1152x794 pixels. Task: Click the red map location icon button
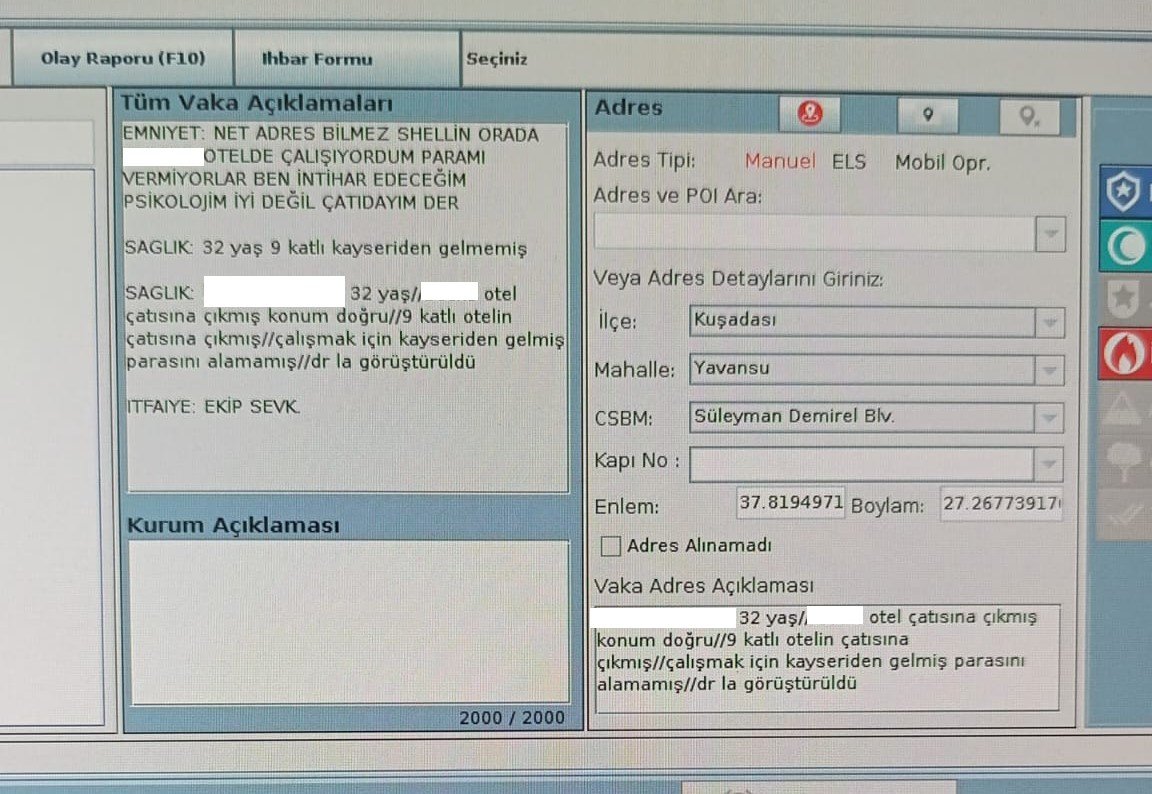810,115
